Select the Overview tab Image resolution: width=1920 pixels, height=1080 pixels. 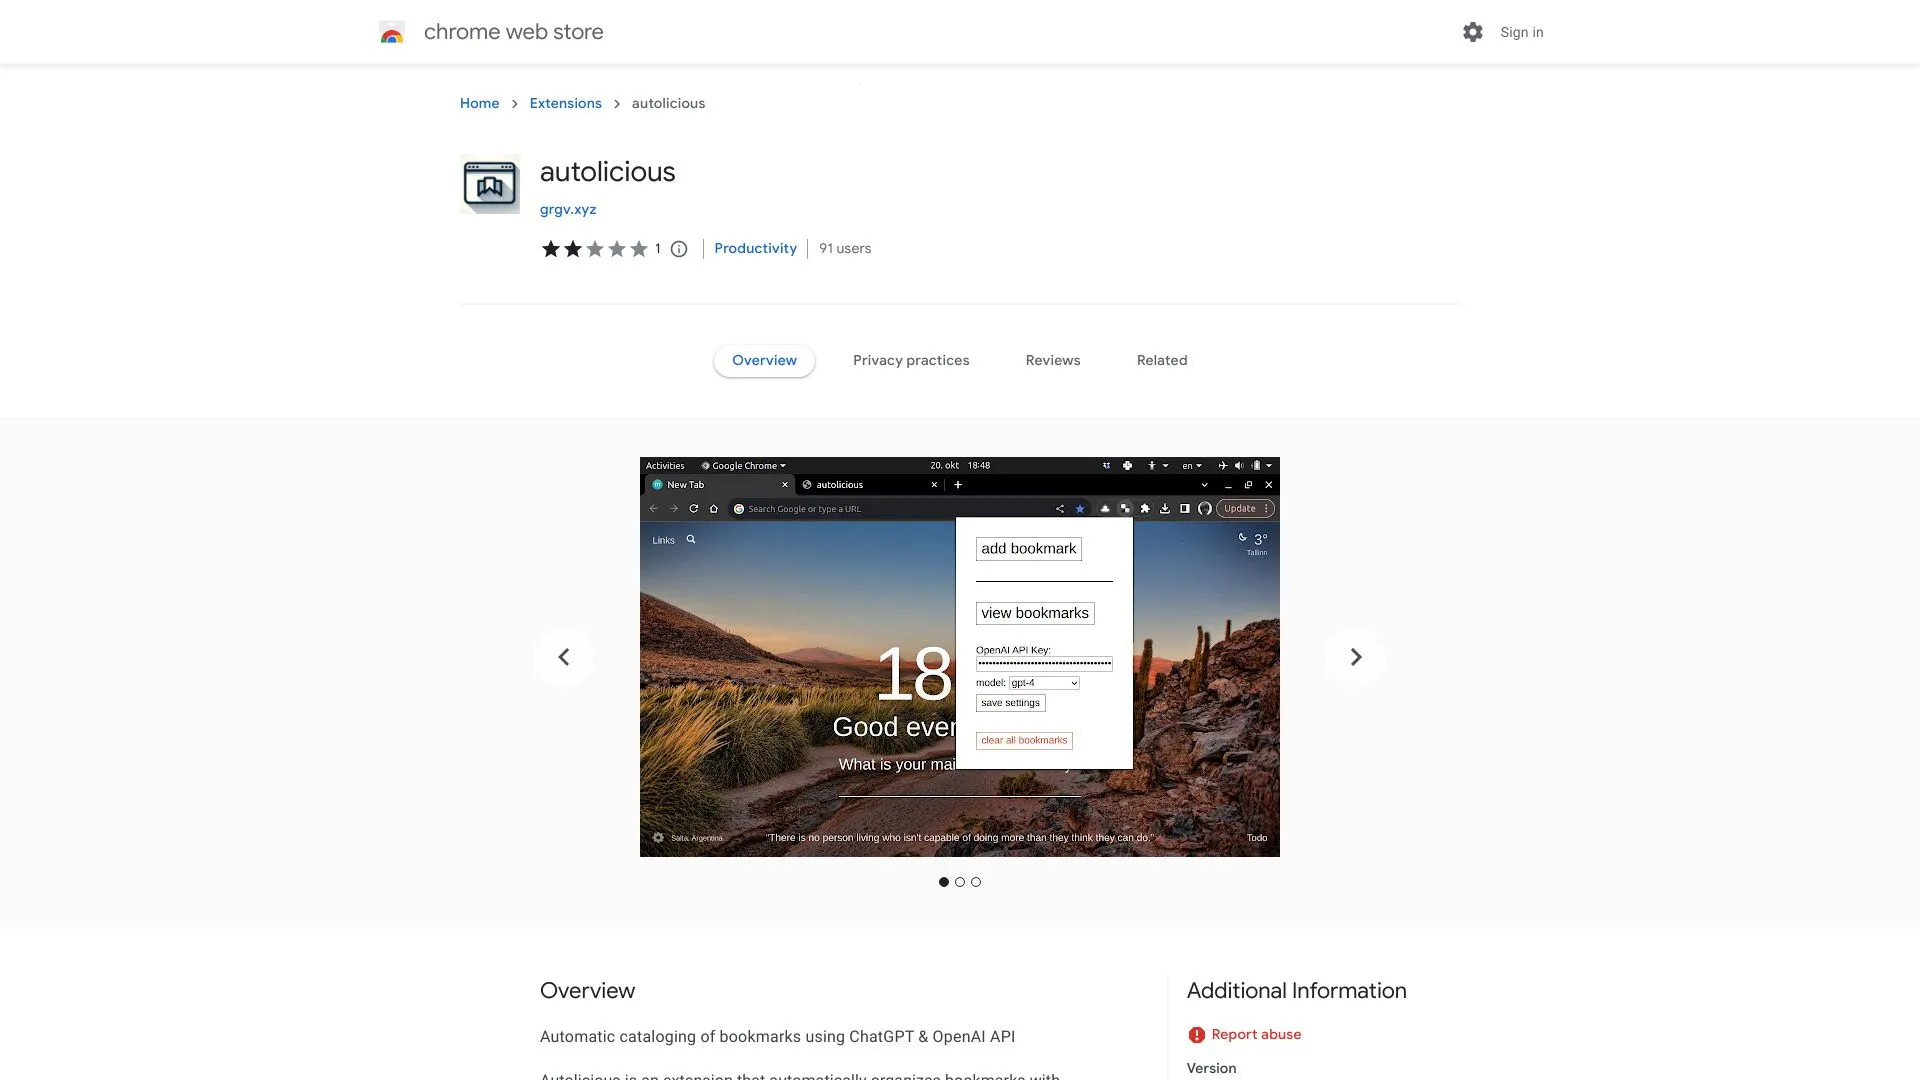point(764,360)
